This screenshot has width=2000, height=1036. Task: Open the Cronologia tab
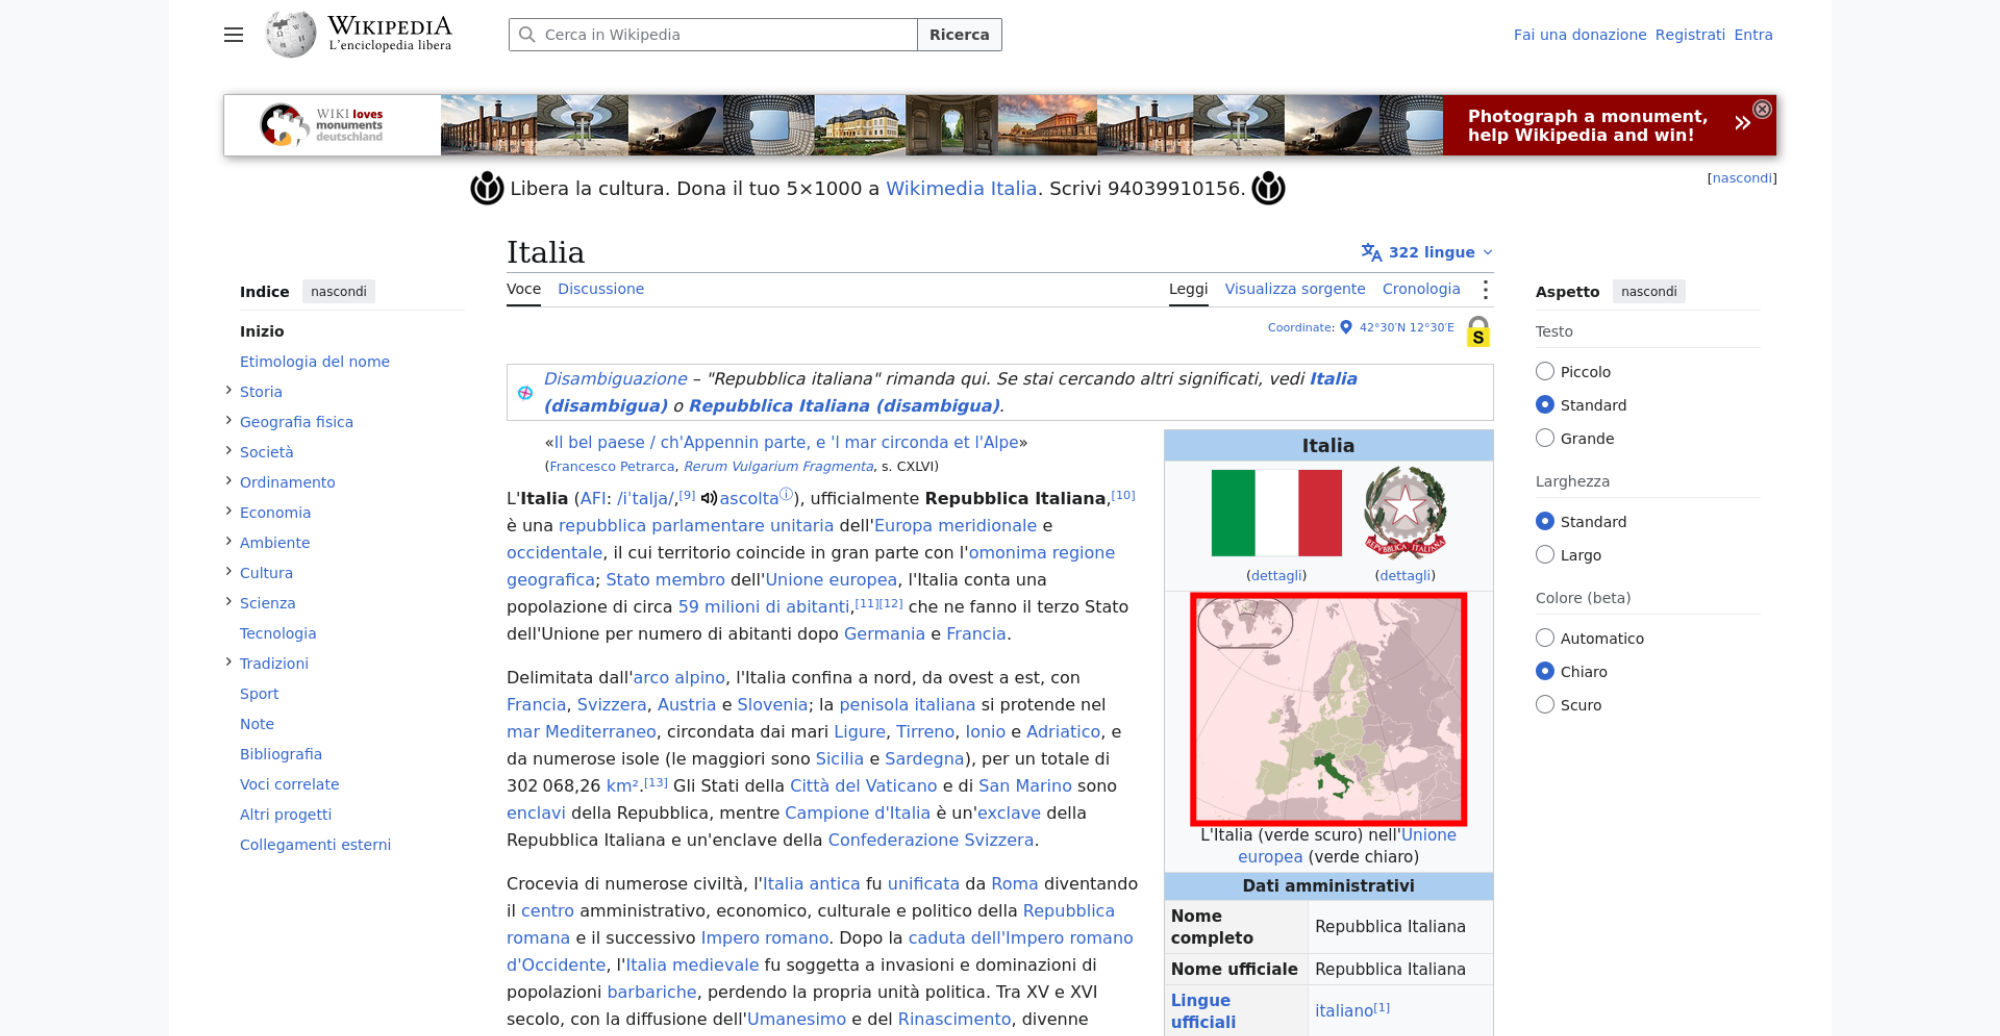point(1421,289)
